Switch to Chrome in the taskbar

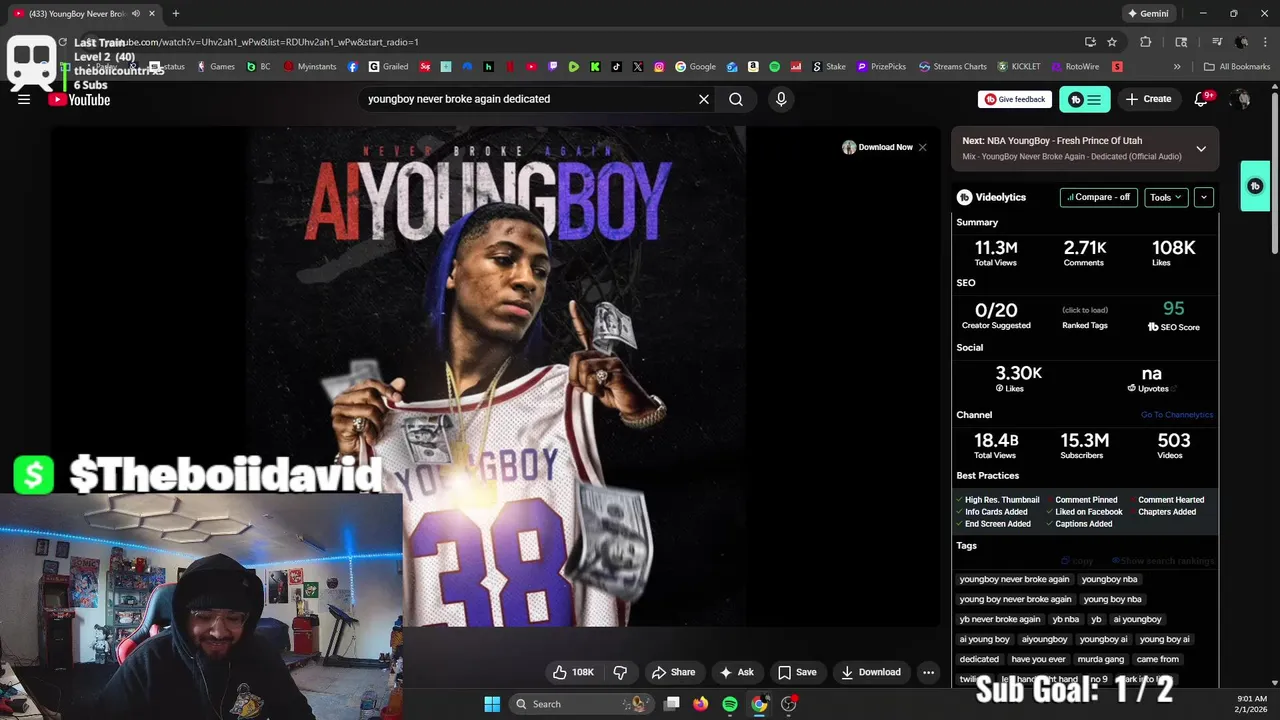click(759, 704)
